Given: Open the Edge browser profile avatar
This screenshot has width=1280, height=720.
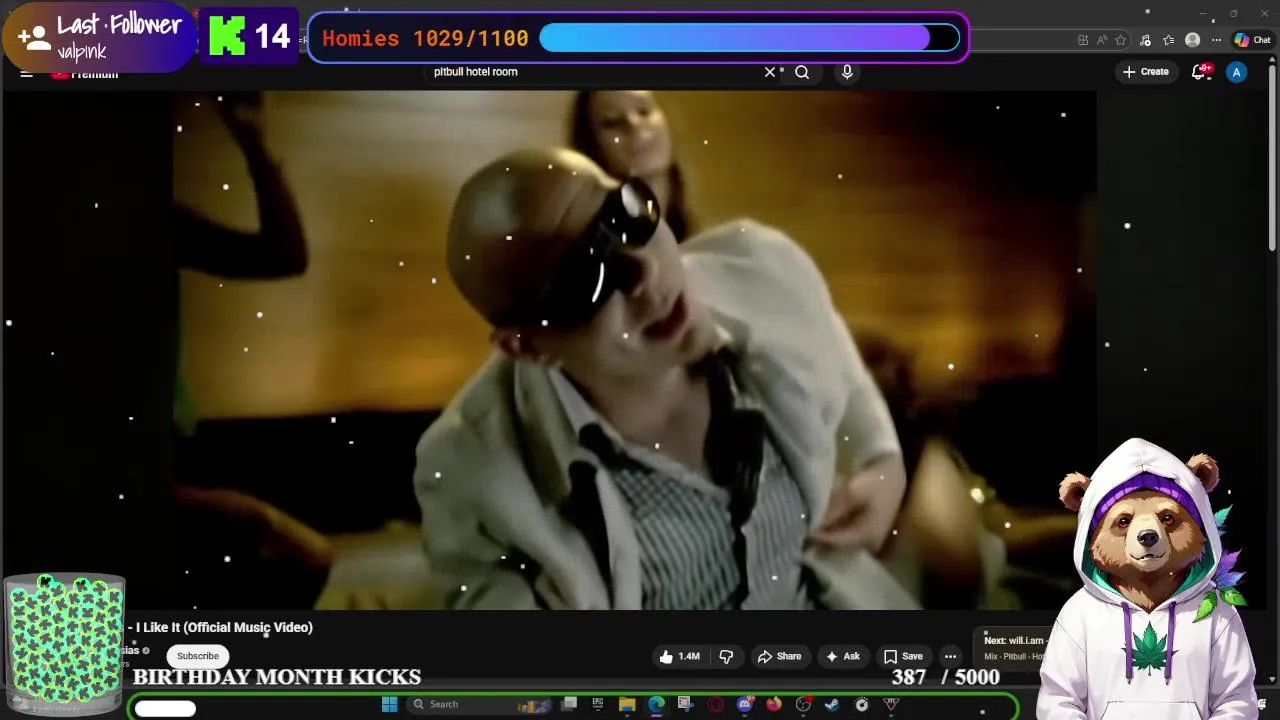Looking at the screenshot, I should (x=1192, y=40).
